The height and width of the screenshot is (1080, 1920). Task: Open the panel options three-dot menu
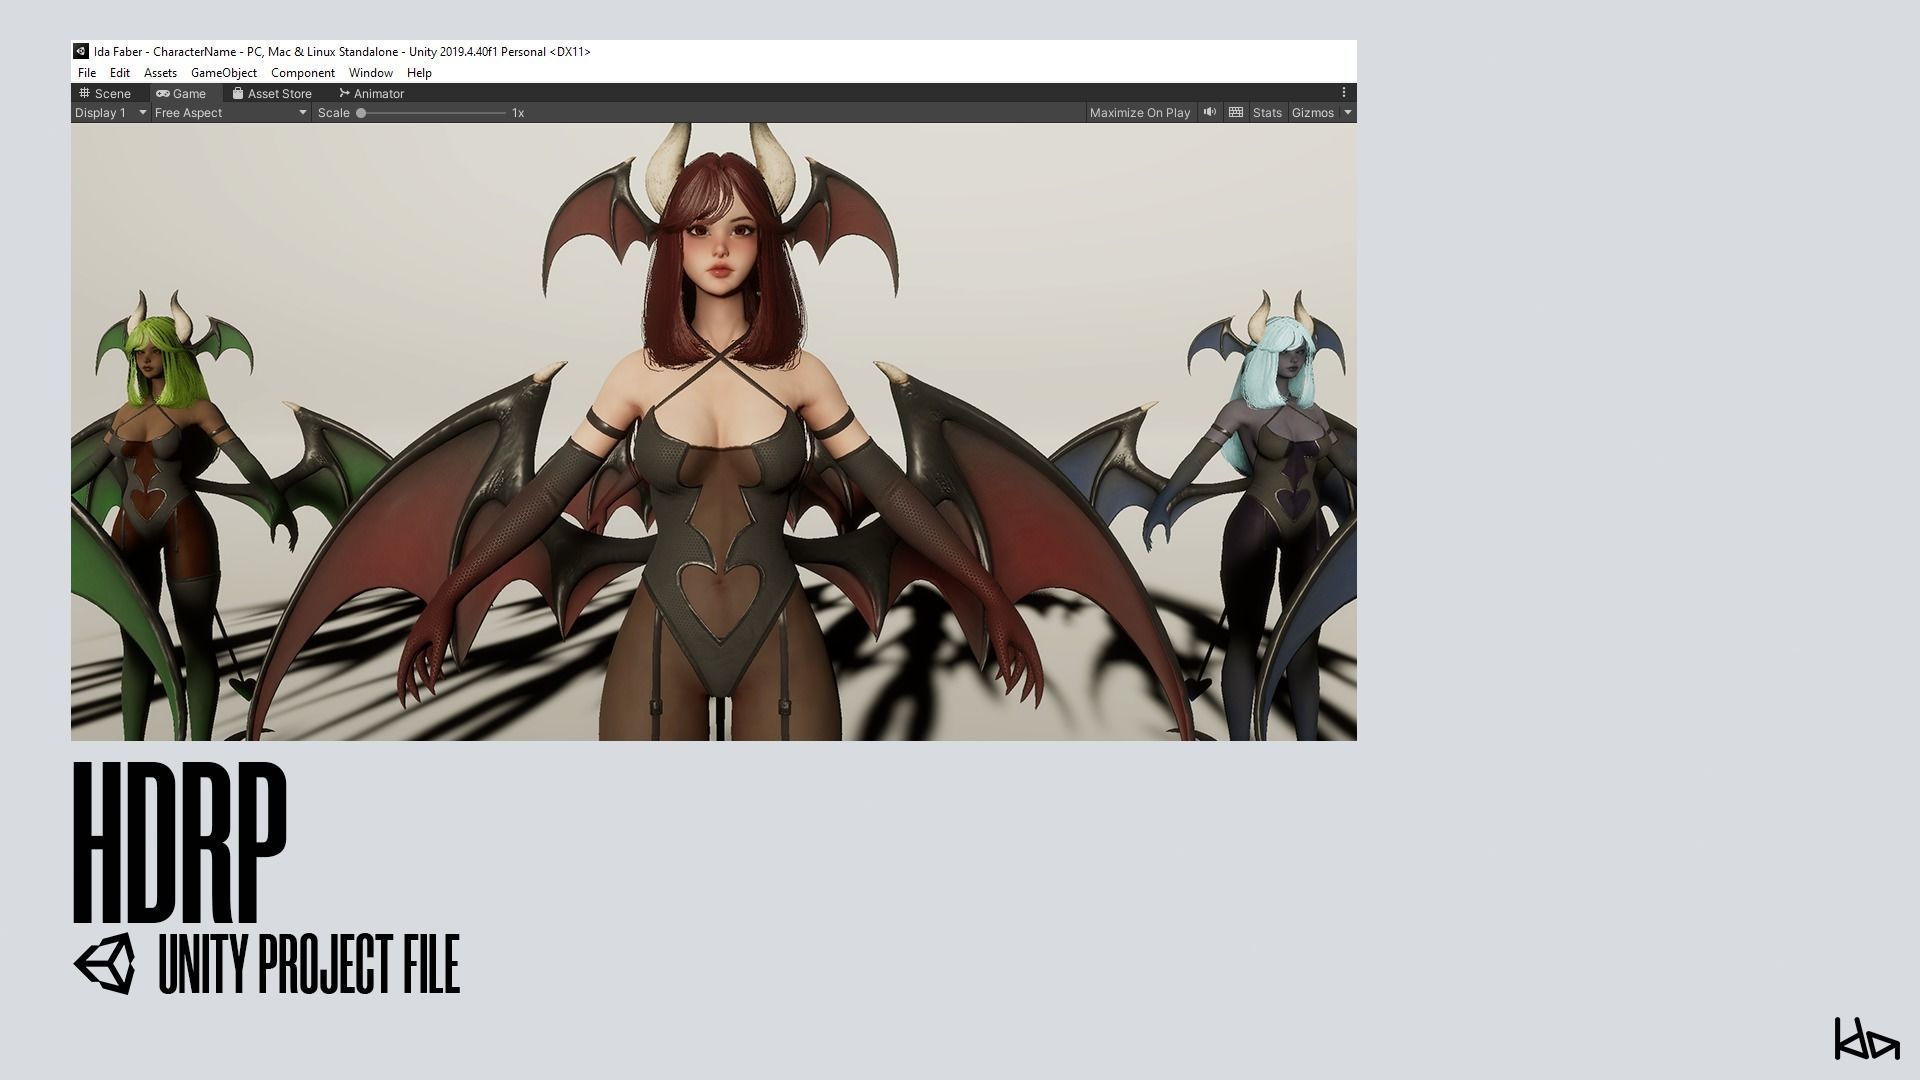(x=1344, y=92)
